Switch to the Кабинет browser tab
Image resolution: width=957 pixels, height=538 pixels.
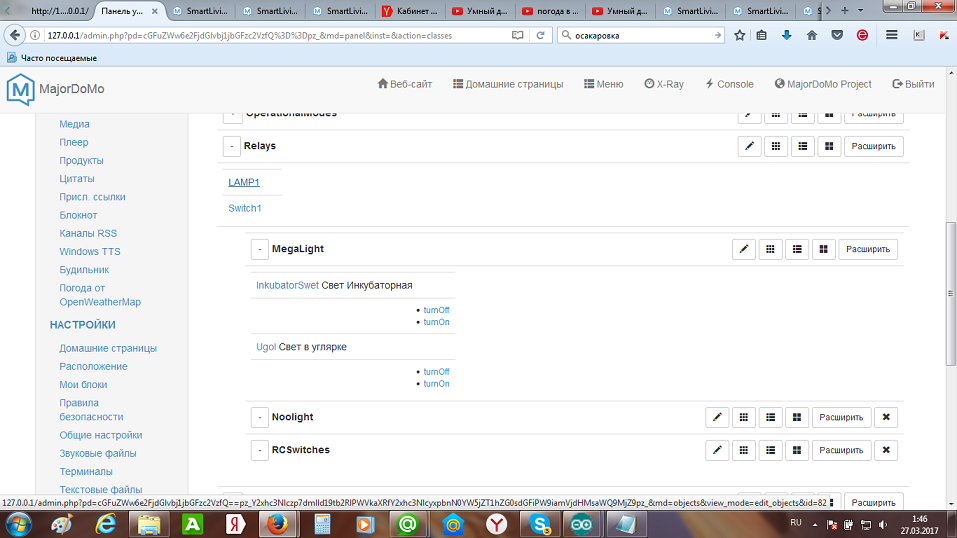[411, 11]
